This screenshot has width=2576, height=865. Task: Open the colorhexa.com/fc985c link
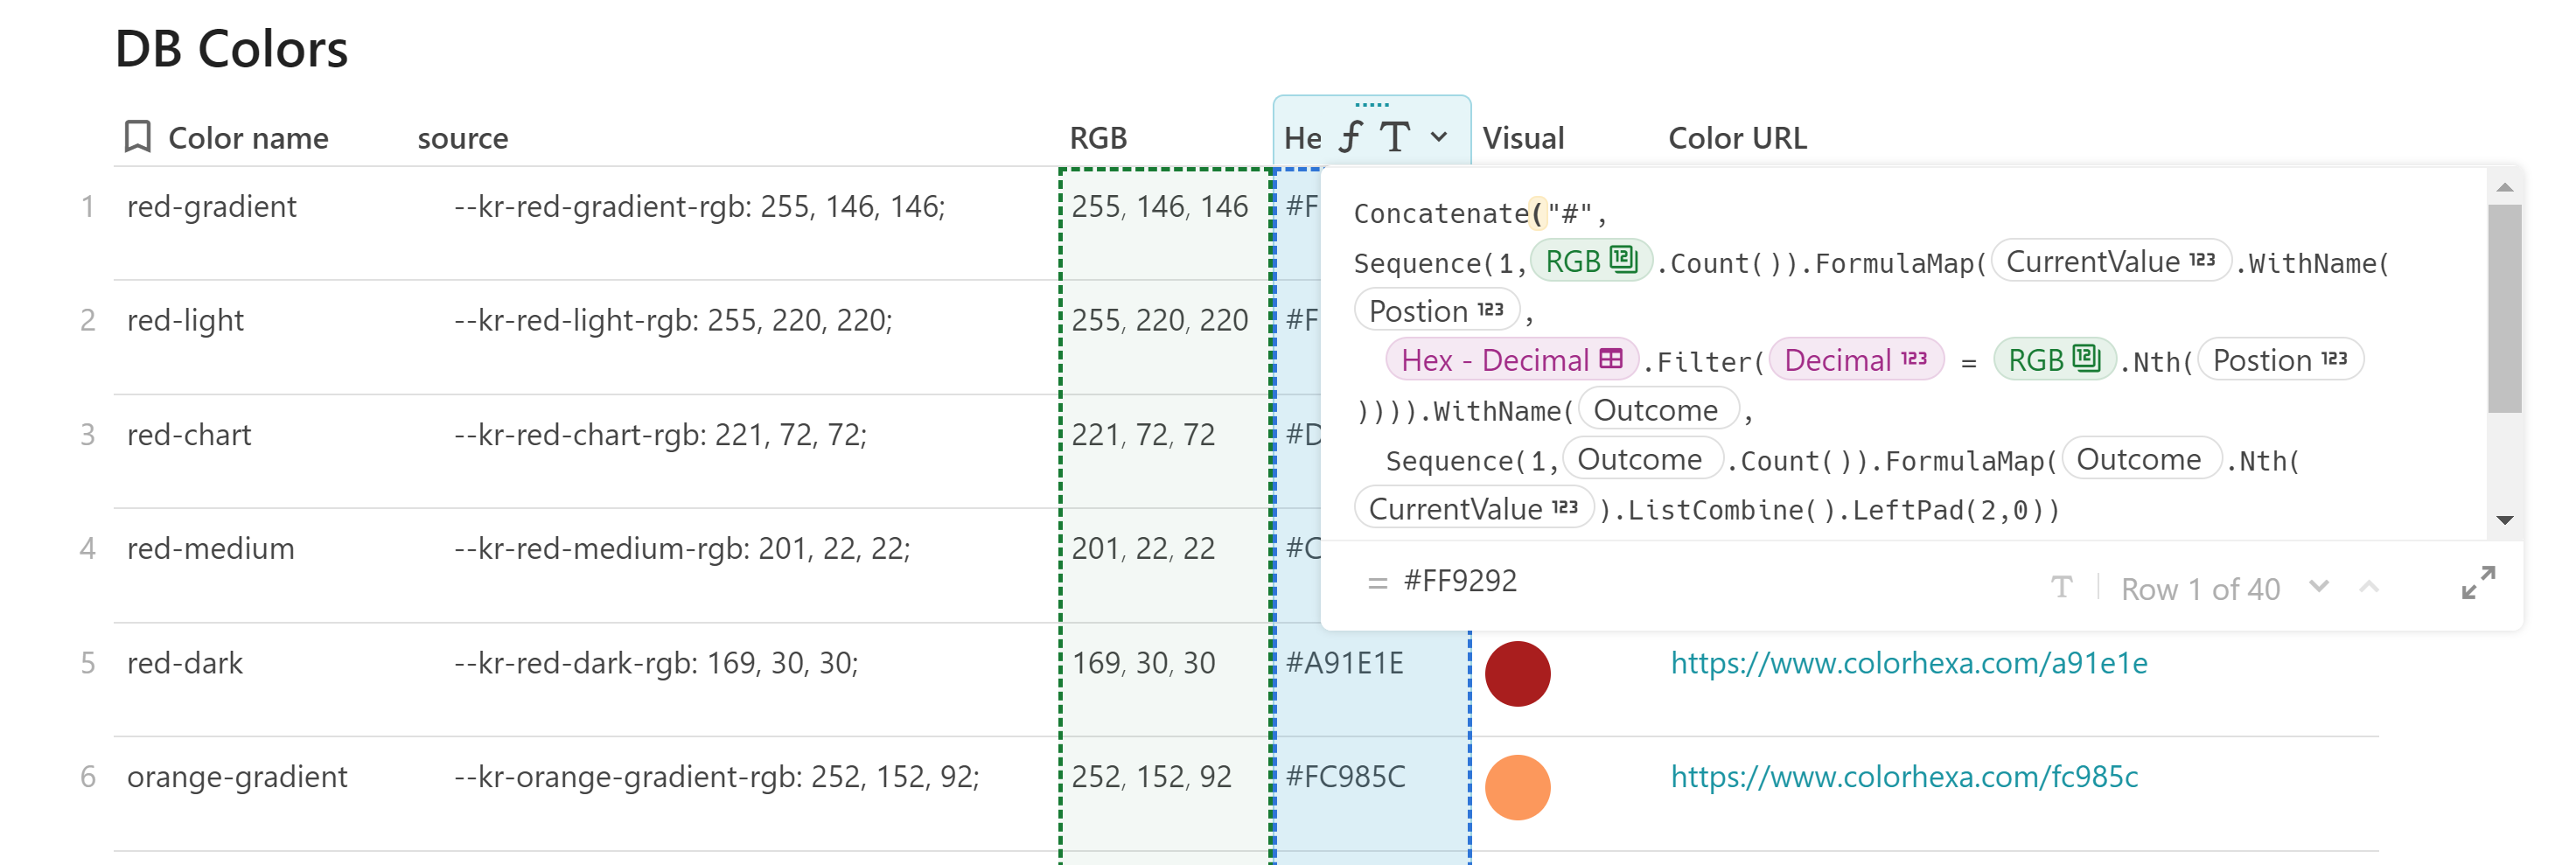(1904, 777)
